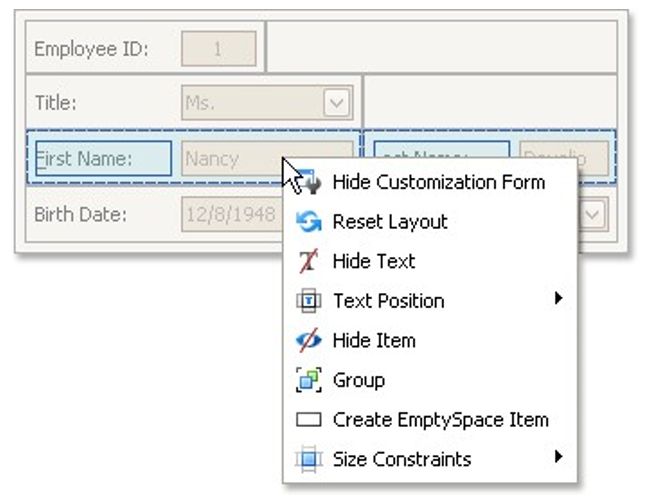The height and width of the screenshot is (503, 645).
Task: Expand the Text Position submenu arrow
Action: click(x=558, y=299)
